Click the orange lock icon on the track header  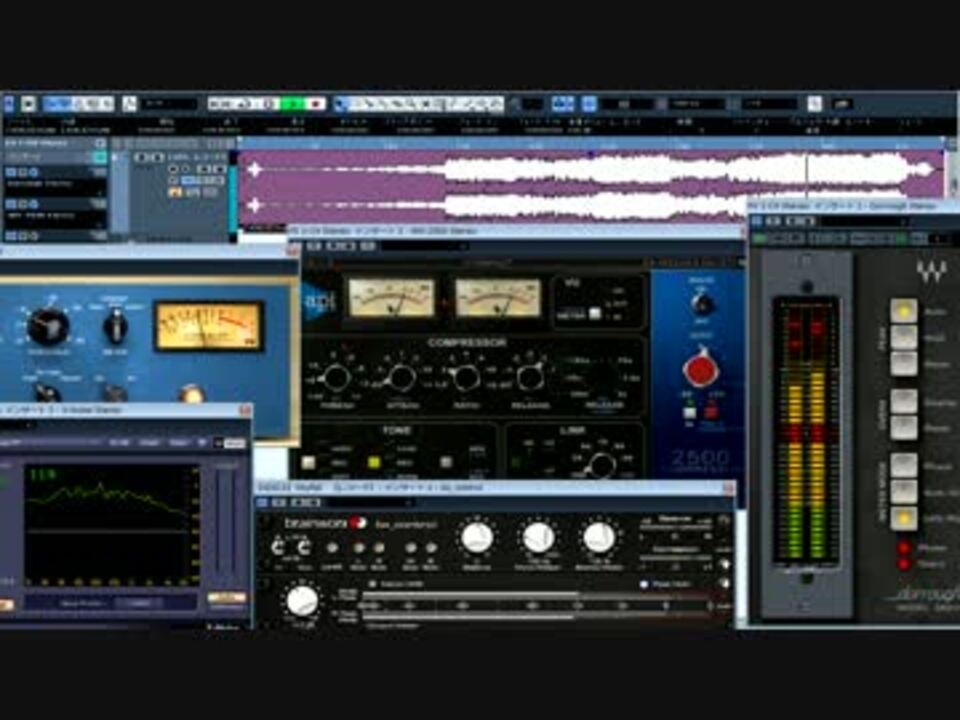point(174,192)
